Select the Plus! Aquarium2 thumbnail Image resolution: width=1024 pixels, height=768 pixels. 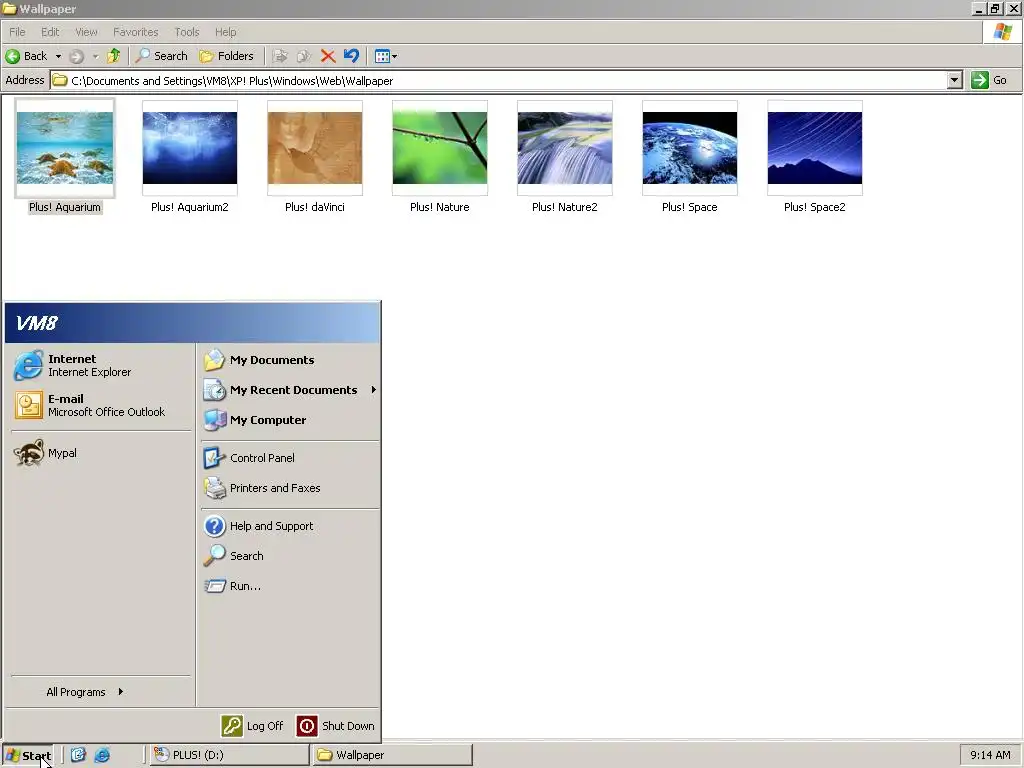coord(190,148)
